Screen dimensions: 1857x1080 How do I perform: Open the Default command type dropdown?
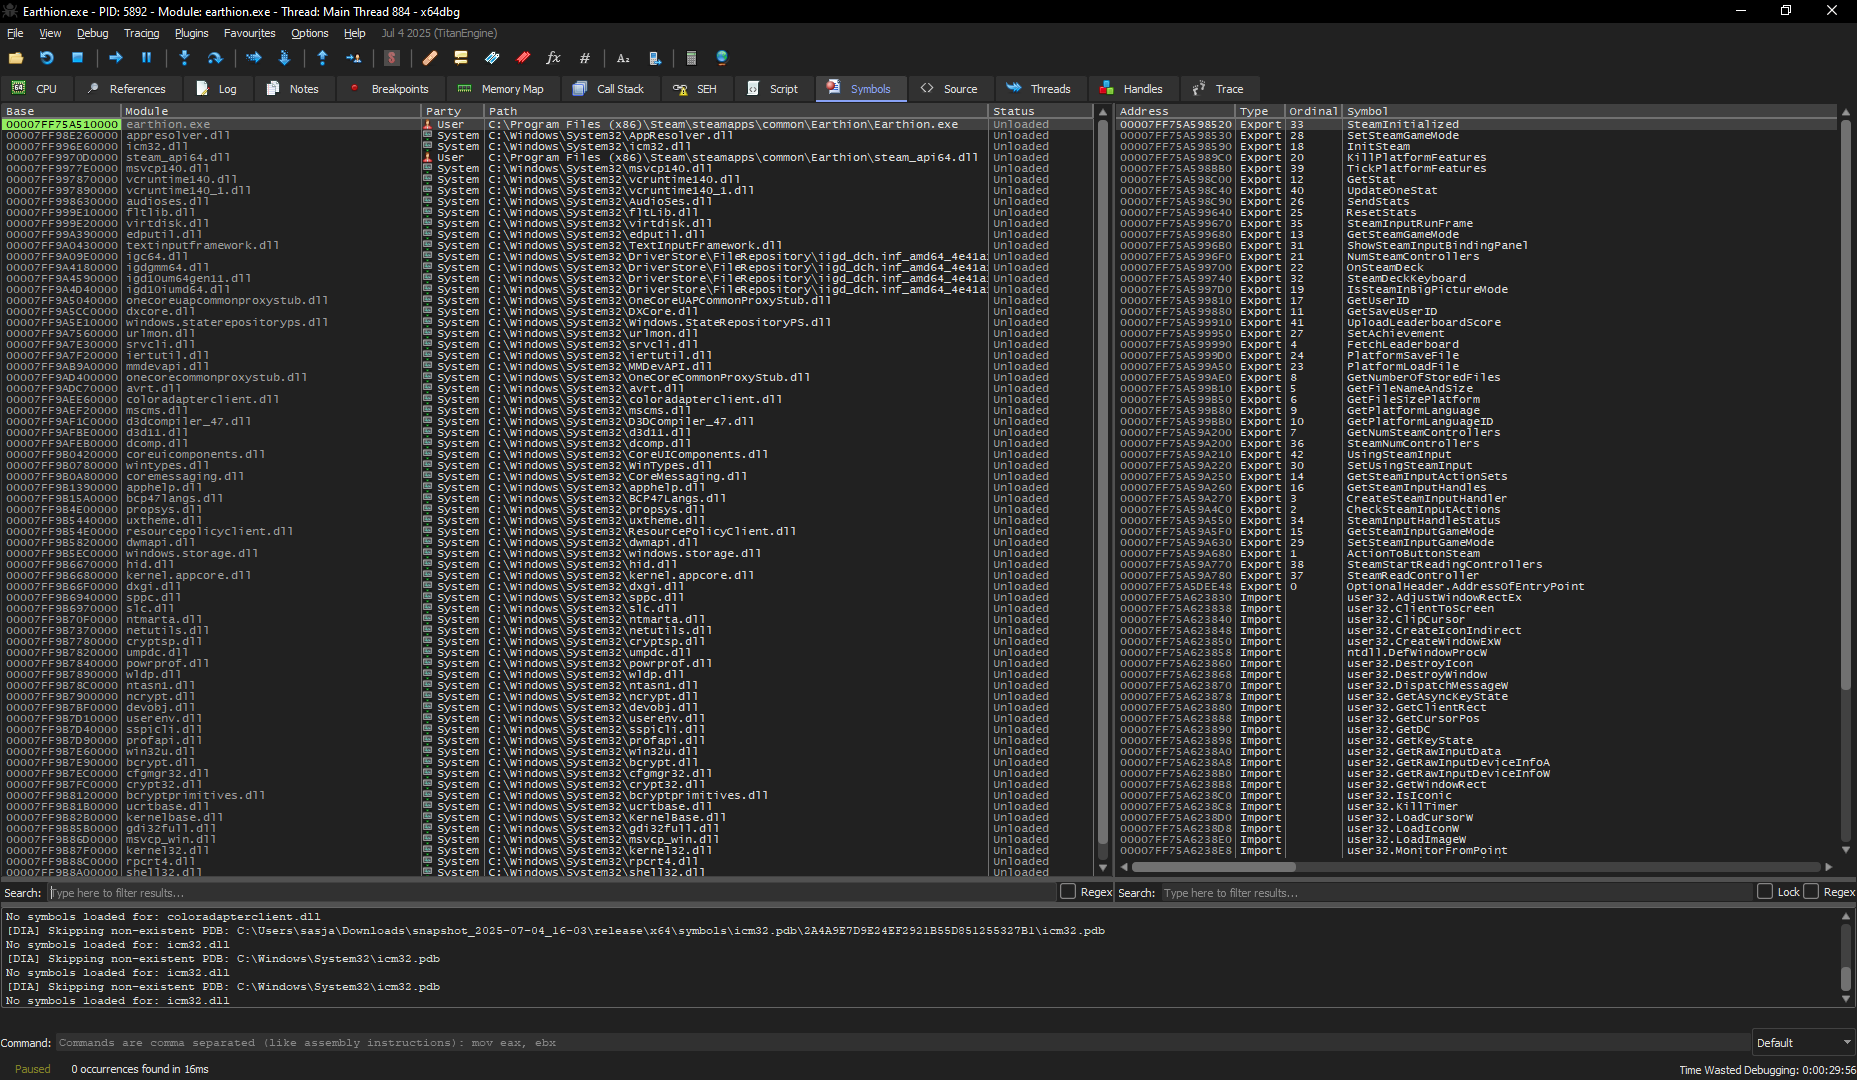1803,1043
